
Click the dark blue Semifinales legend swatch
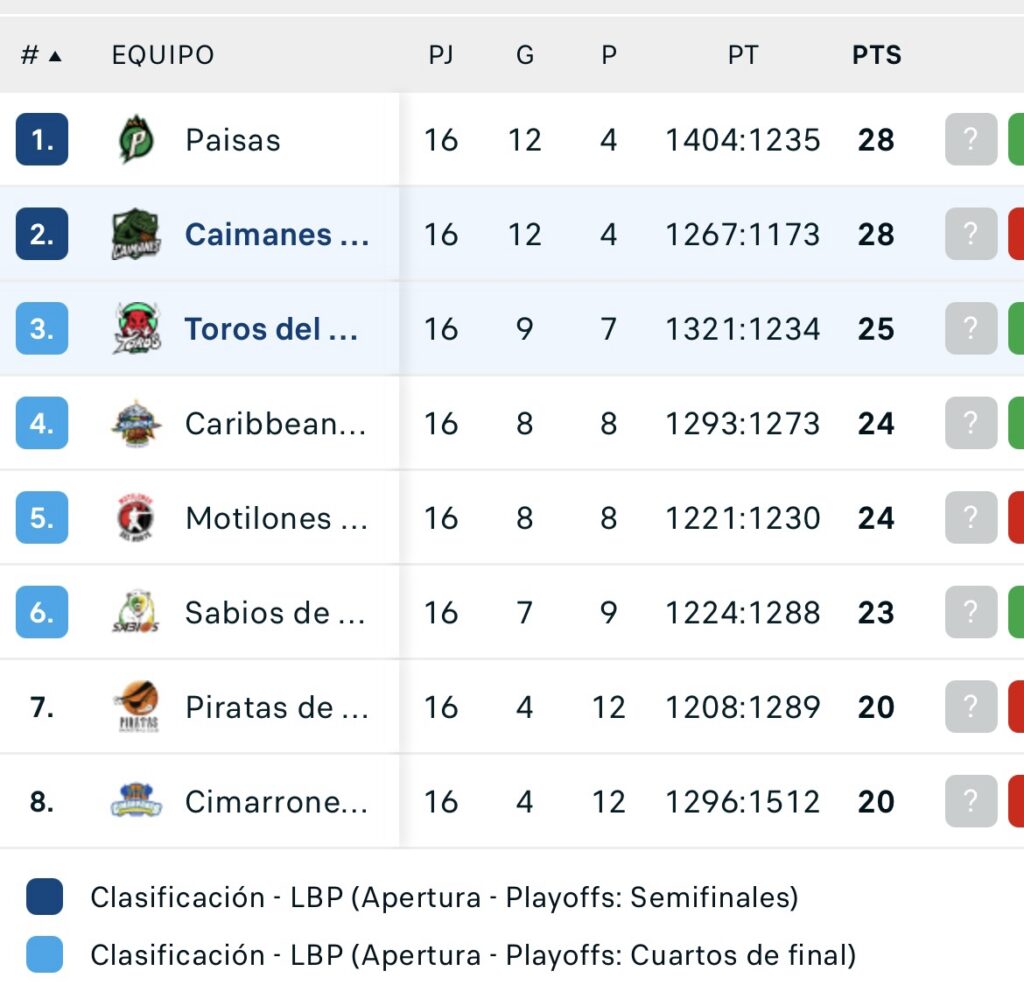point(45,897)
